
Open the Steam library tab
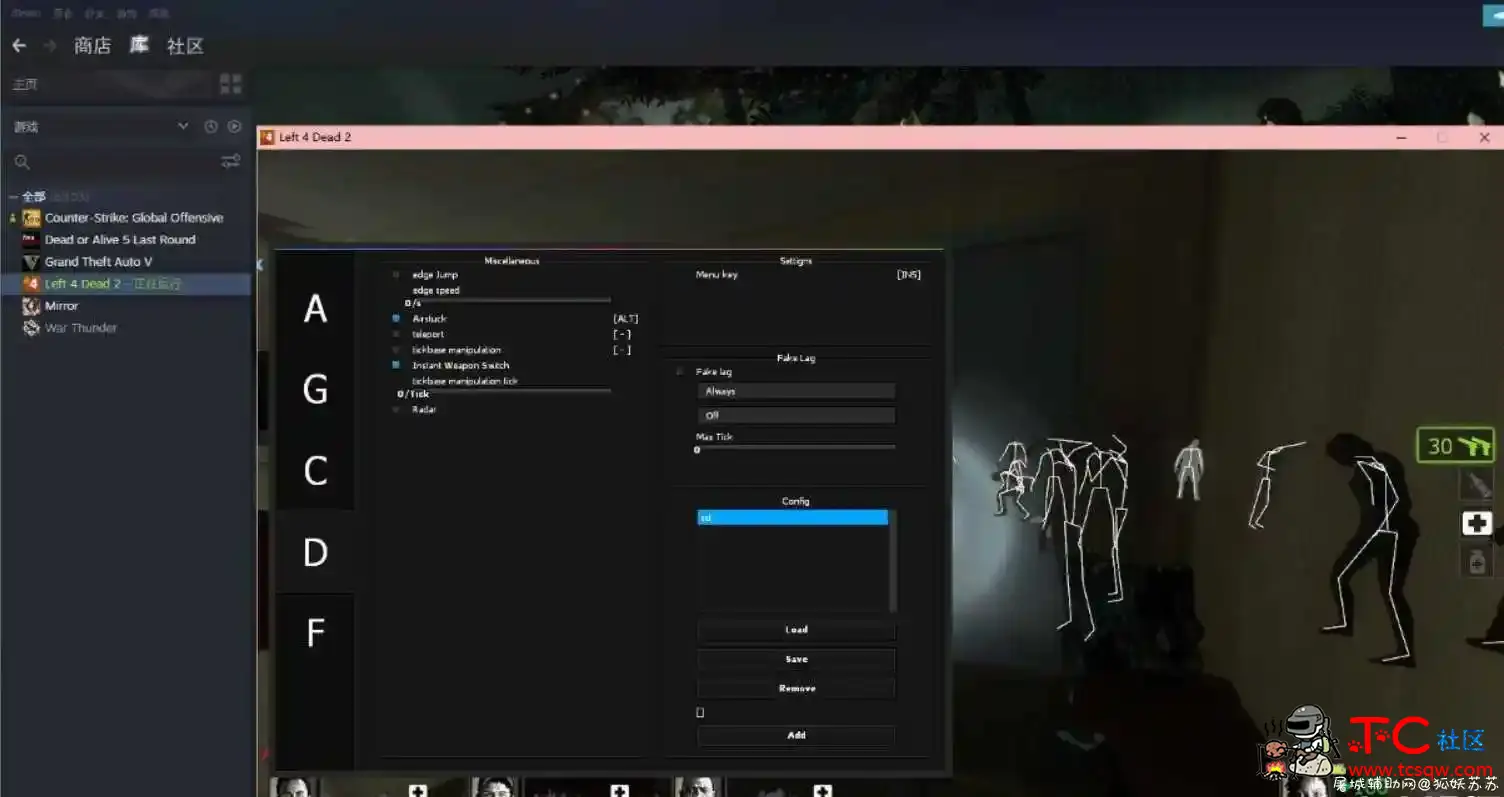point(139,46)
